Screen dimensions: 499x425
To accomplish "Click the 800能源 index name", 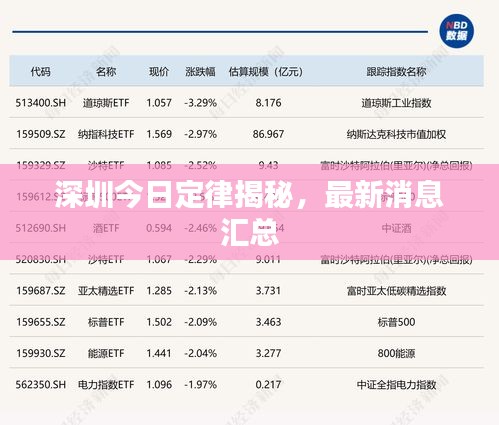I will (396, 353).
